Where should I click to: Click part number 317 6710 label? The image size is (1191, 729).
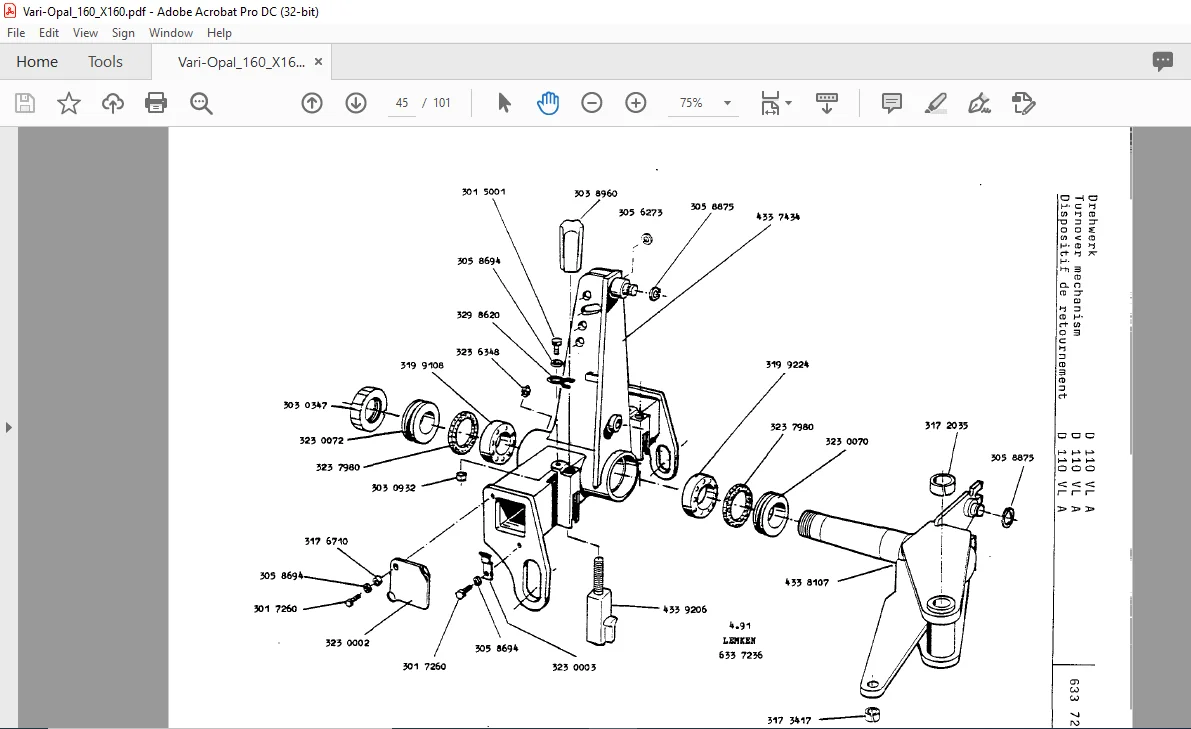pyautogui.click(x=326, y=541)
